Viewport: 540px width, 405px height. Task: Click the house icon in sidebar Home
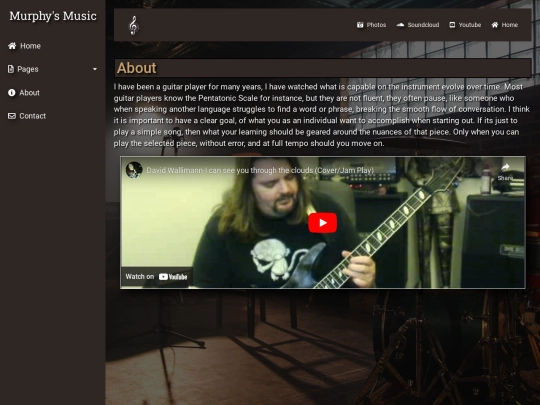coord(12,46)
